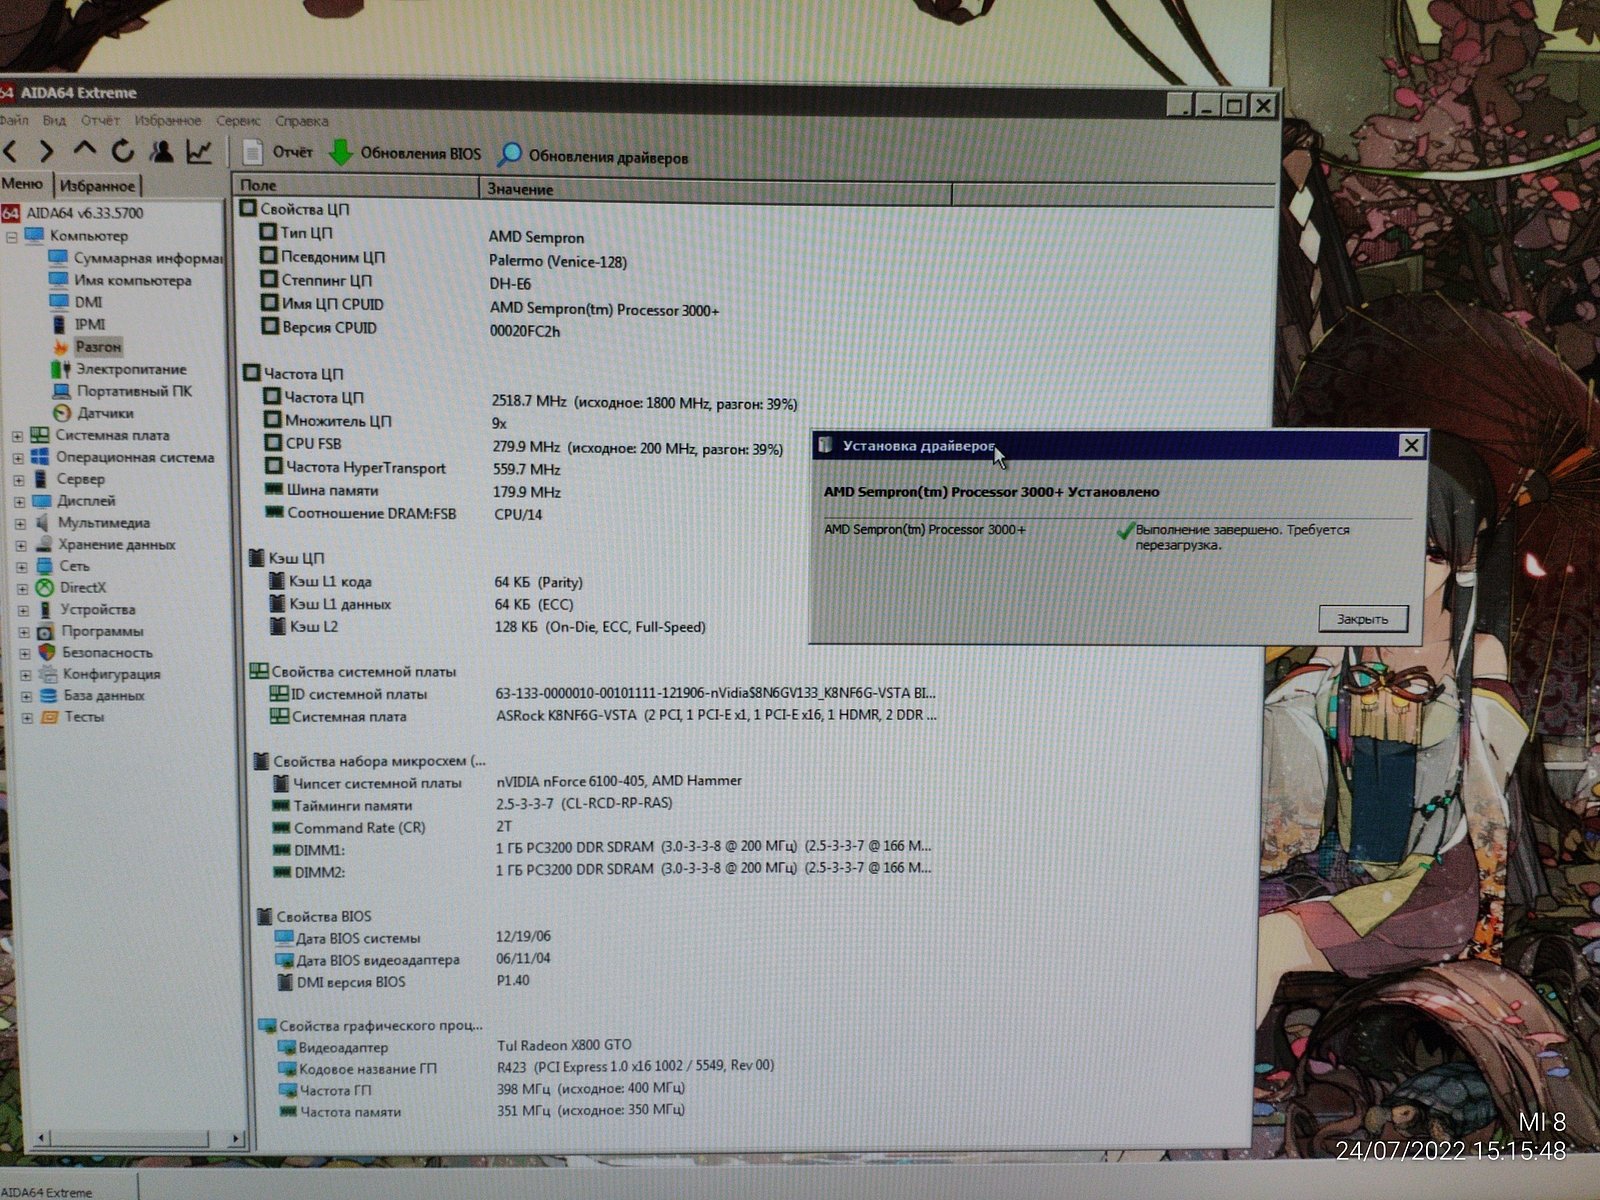Image resolution: width=1600 pixels, height=1200 pixels.
Task: Open the Файл menu
Action: coord(14,120)
